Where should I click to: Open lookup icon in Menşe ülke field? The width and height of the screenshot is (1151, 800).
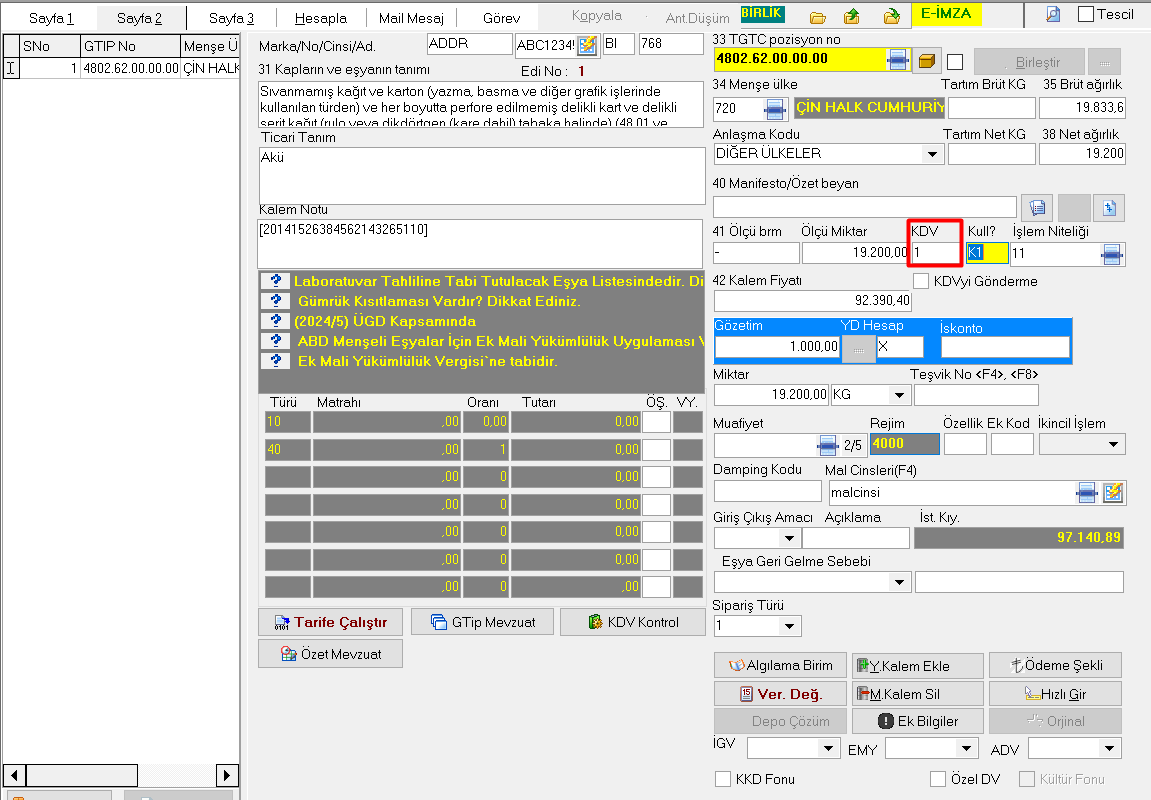coord(775,109)
